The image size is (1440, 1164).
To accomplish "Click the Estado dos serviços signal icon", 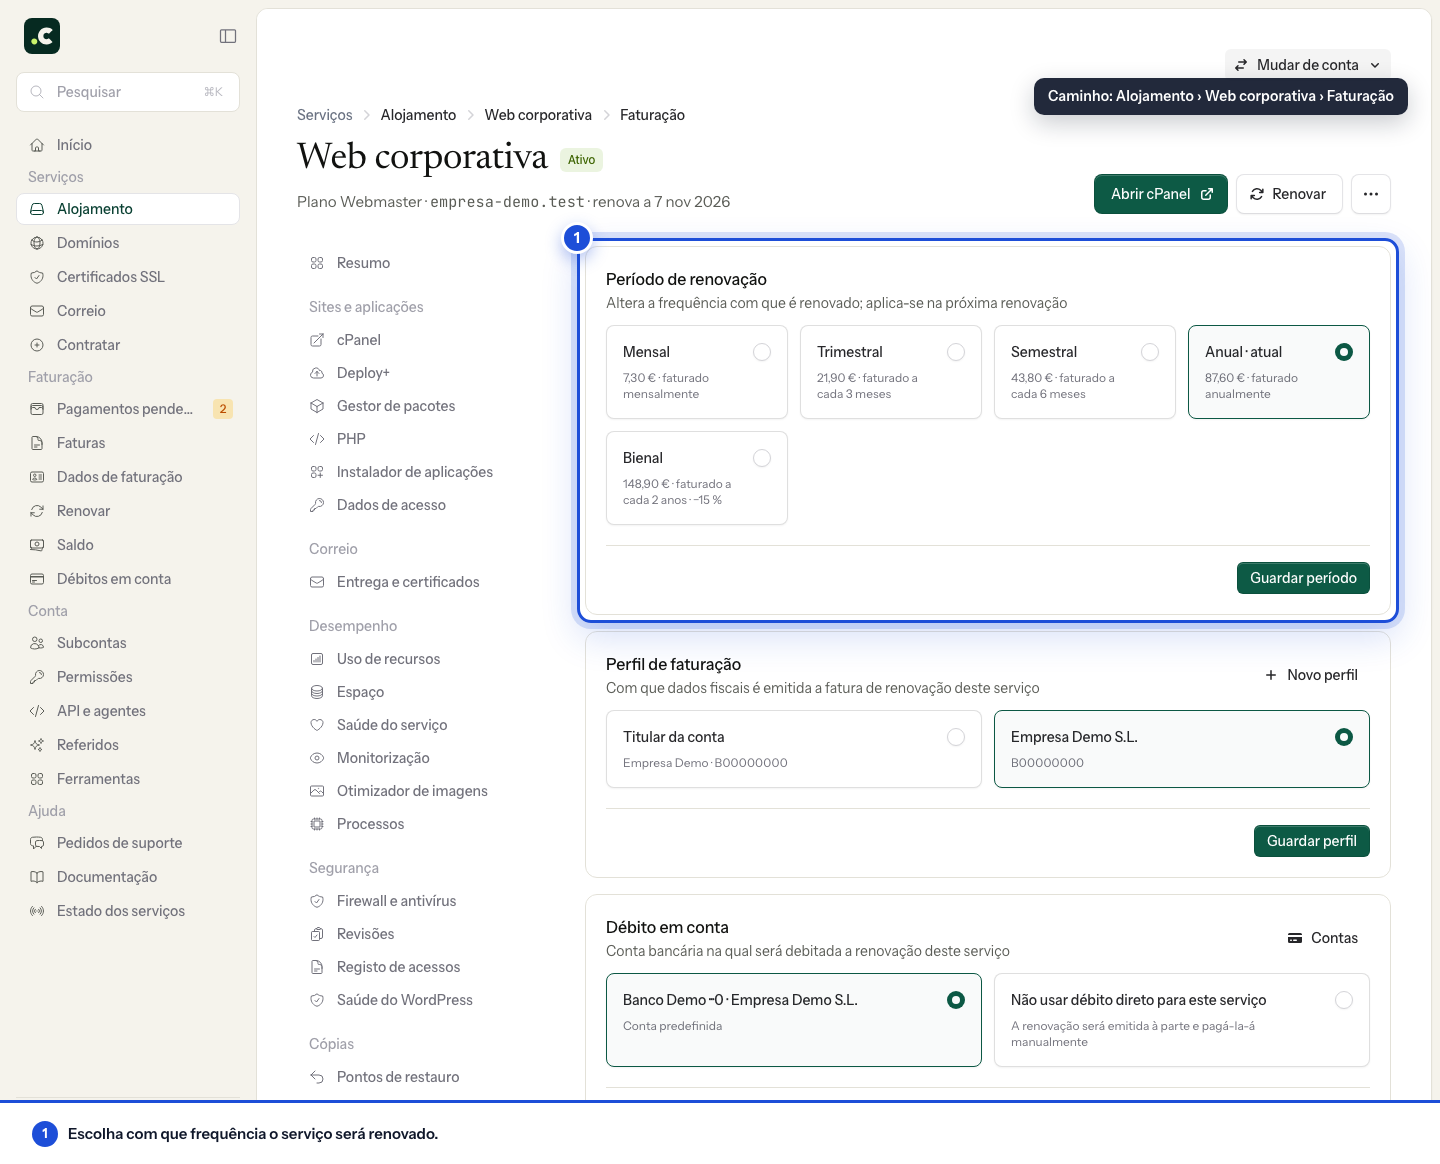I will 37,911.
